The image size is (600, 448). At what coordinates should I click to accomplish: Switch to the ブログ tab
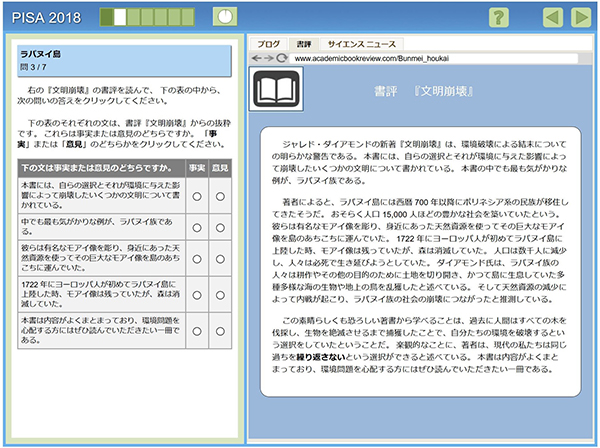pyautogui.click(x=269, y=44)
